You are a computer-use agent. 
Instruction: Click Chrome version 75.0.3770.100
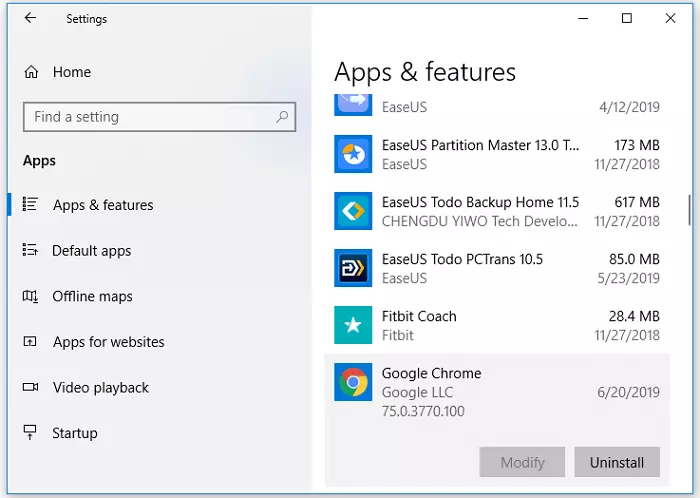click(x=423, y=411)
